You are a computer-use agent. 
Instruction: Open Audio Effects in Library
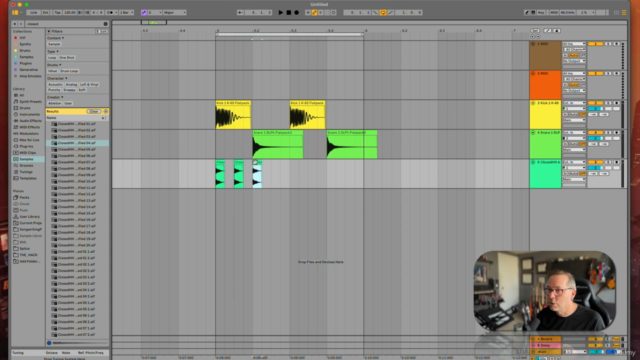(31, 121)
